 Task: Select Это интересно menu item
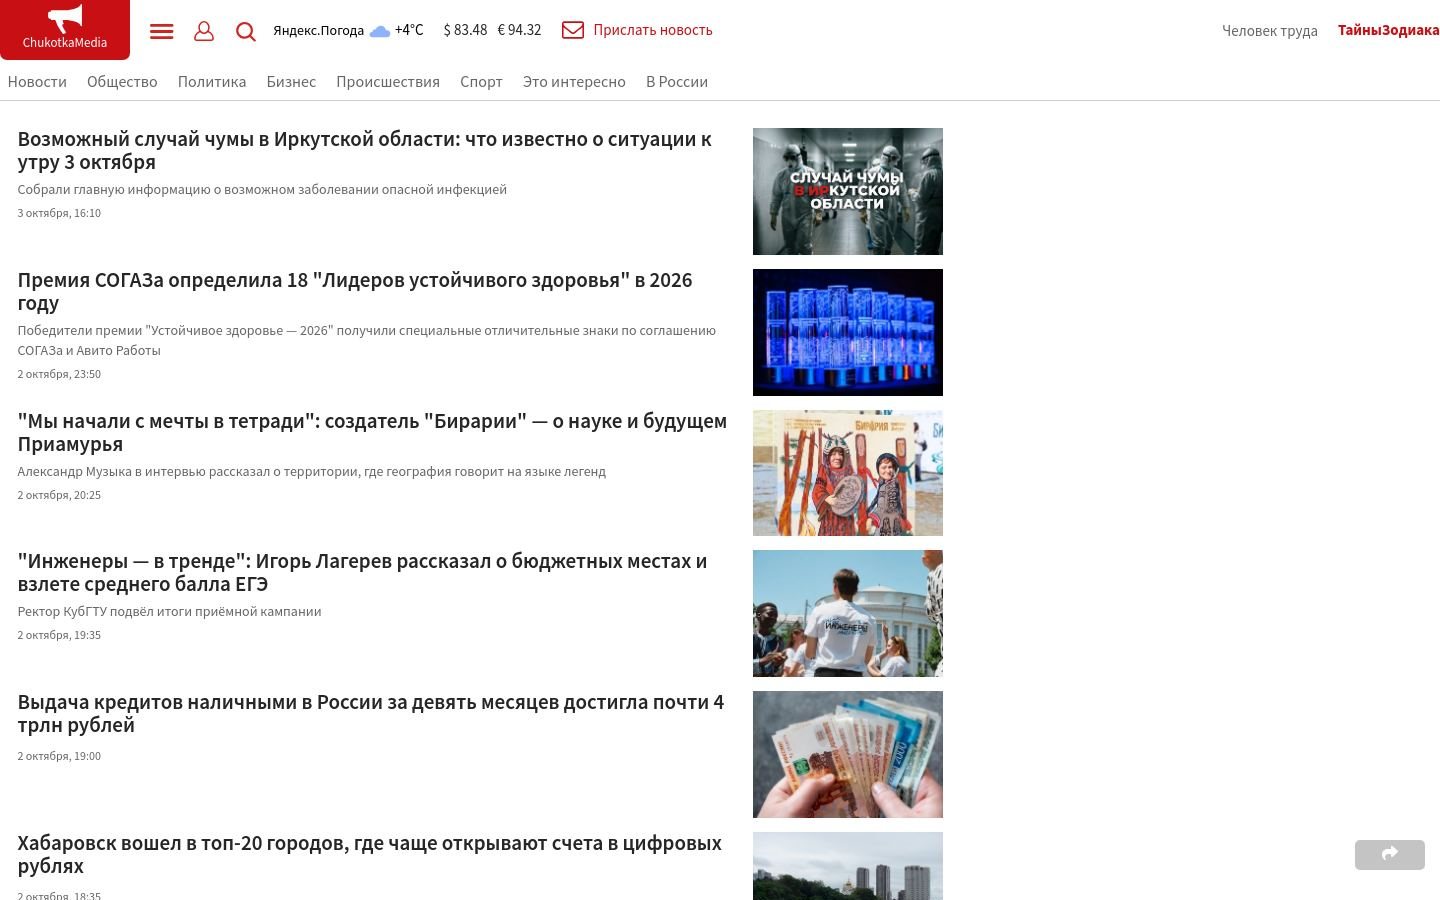point(574,82)
